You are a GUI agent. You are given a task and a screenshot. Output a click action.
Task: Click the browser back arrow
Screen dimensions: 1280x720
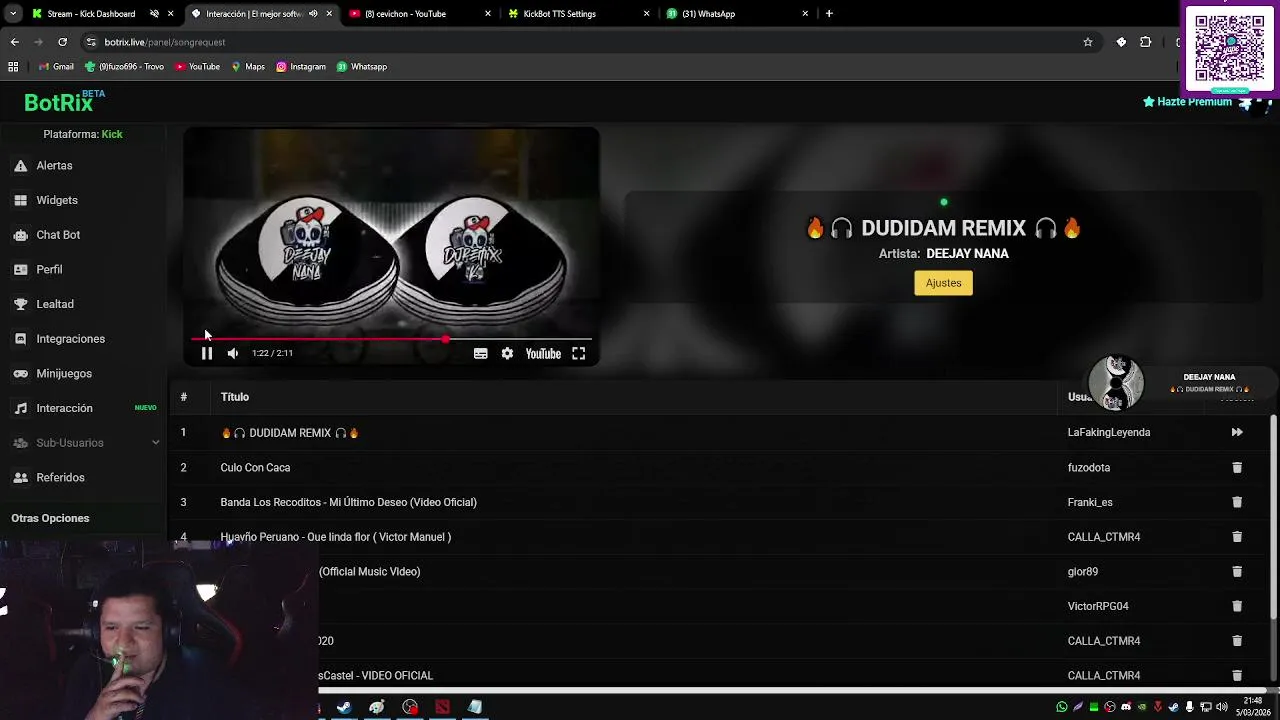[x=15, y=42]
